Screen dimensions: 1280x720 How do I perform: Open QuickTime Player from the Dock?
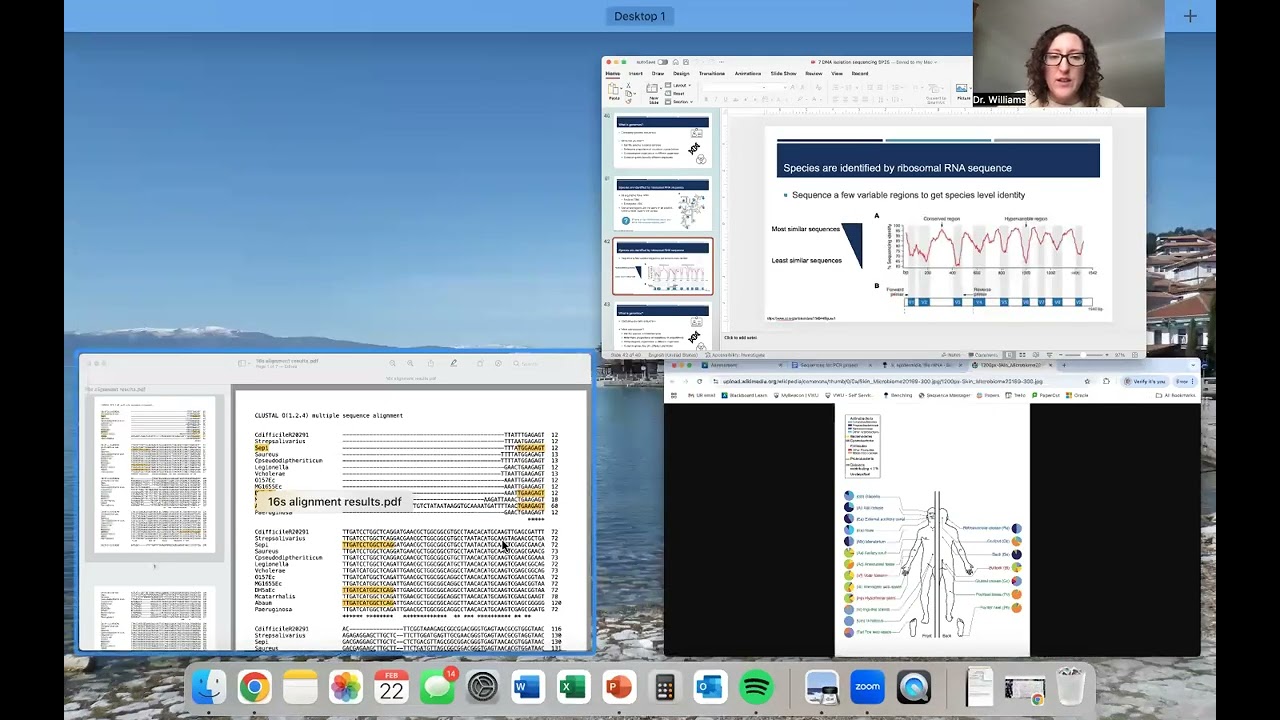point(913,687)
